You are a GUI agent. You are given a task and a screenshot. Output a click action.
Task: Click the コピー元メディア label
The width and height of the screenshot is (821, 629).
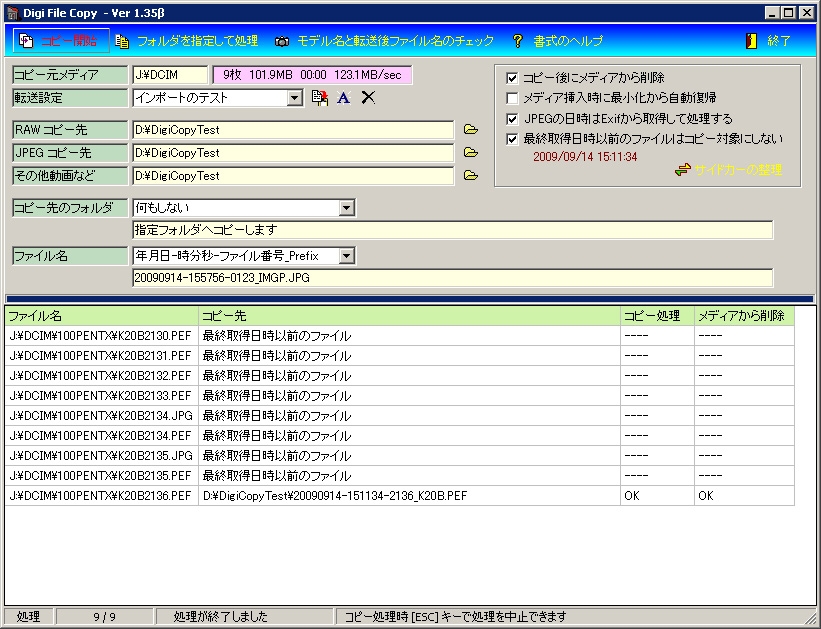(x=70, y=75)
